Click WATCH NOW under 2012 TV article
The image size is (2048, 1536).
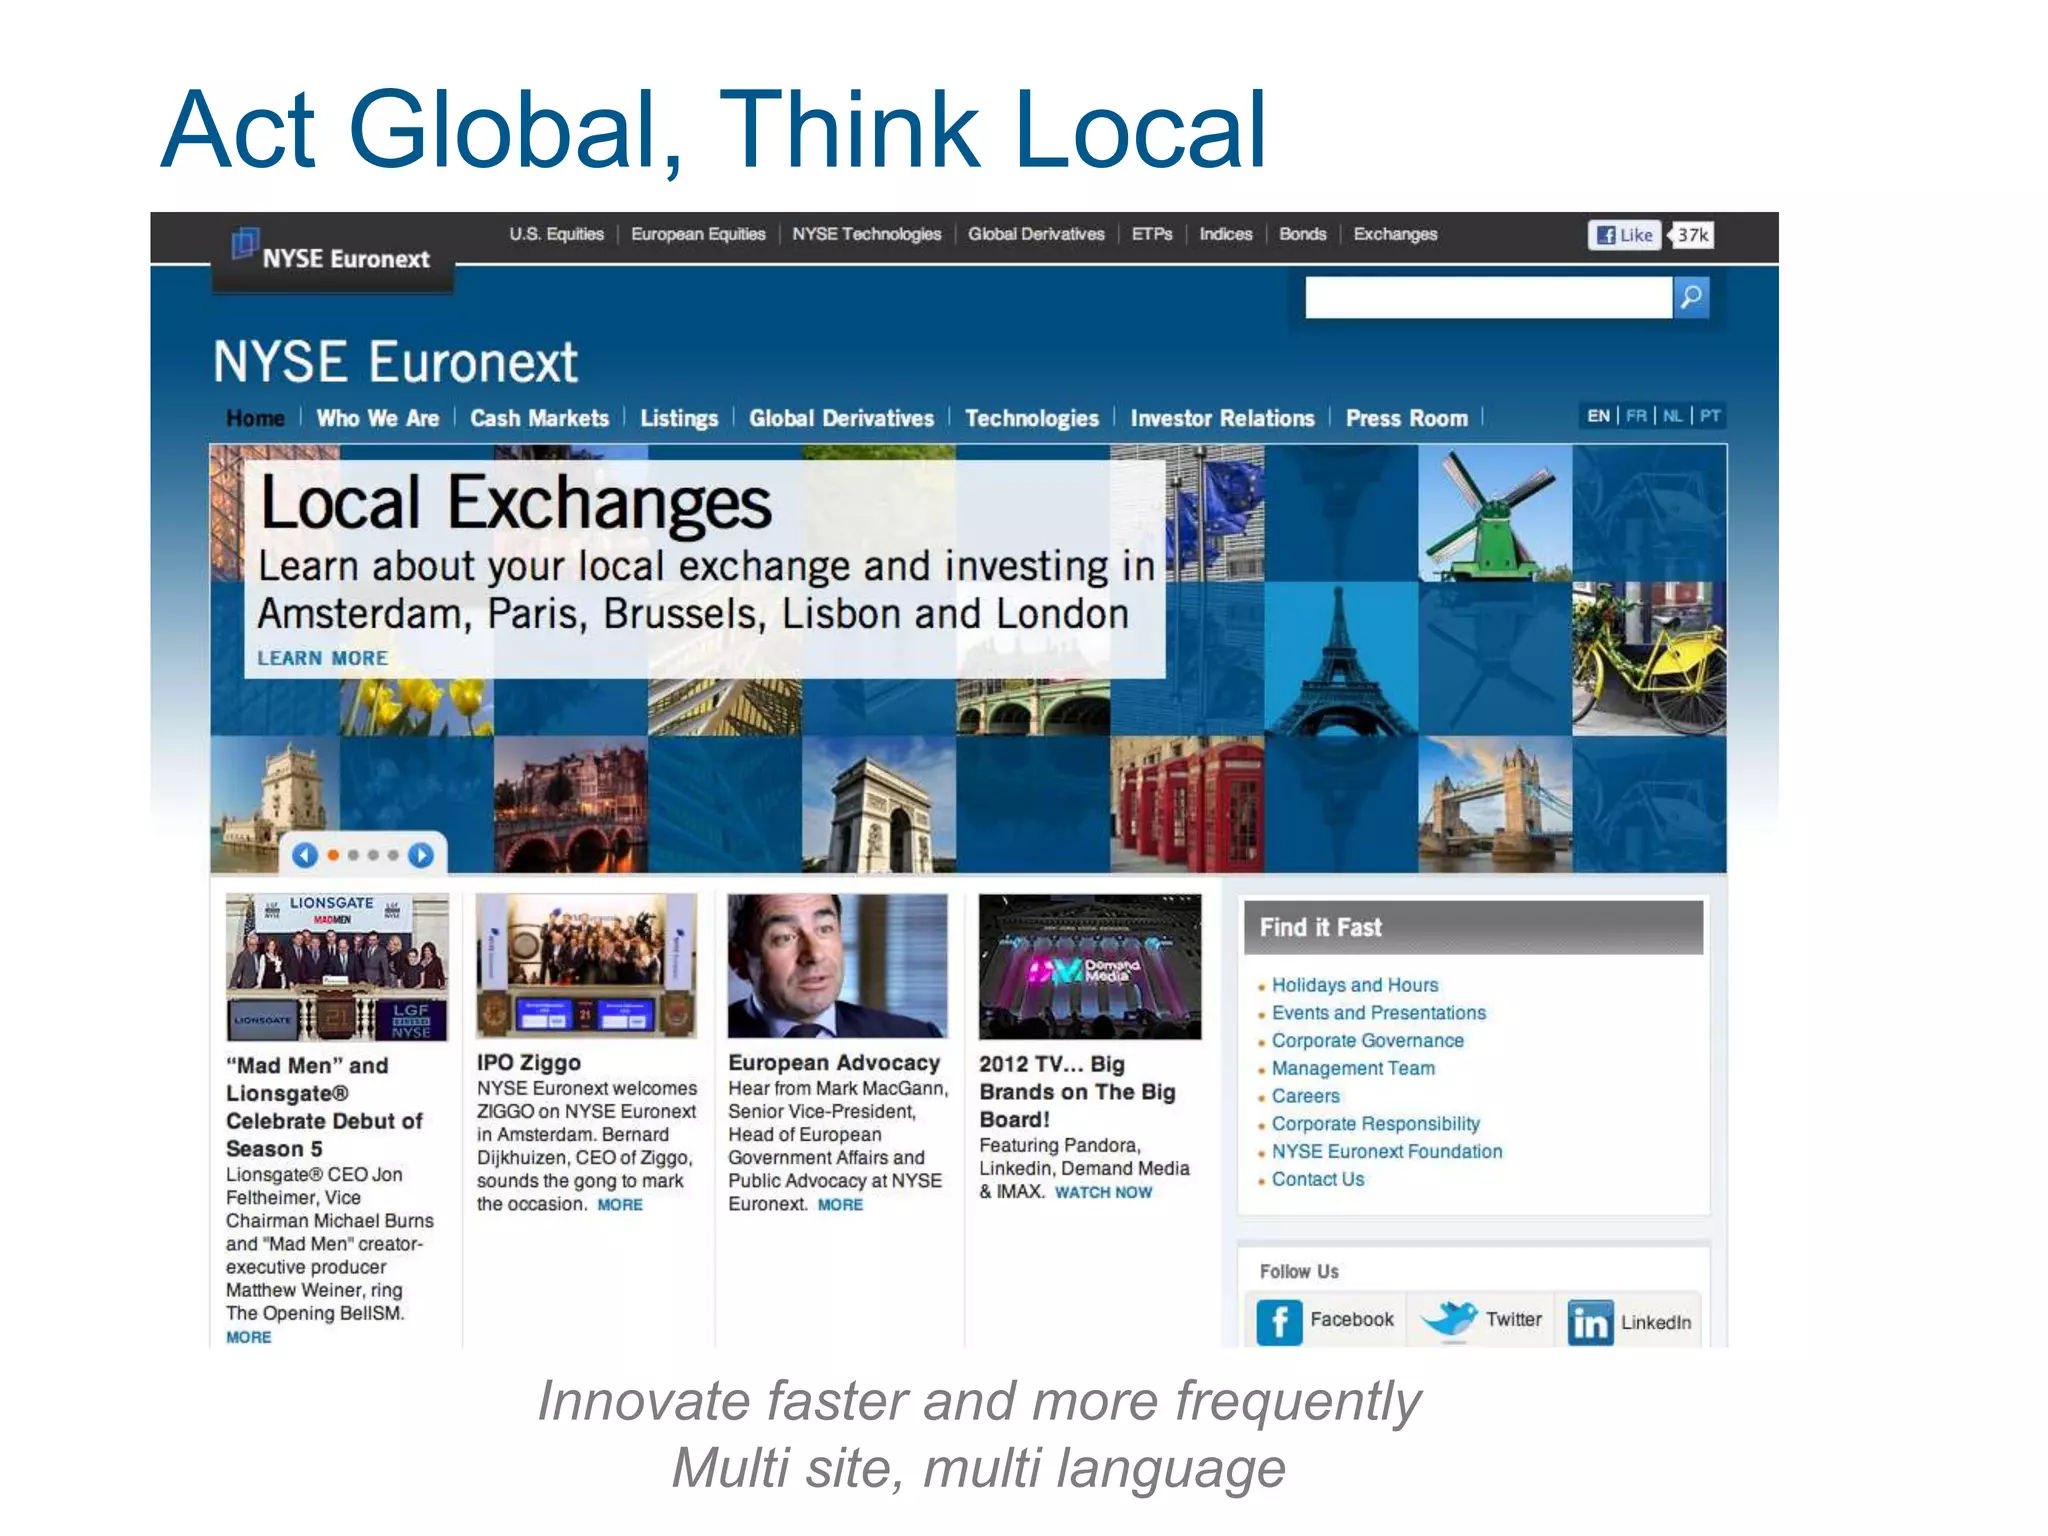click(x=1103, y=1192)
